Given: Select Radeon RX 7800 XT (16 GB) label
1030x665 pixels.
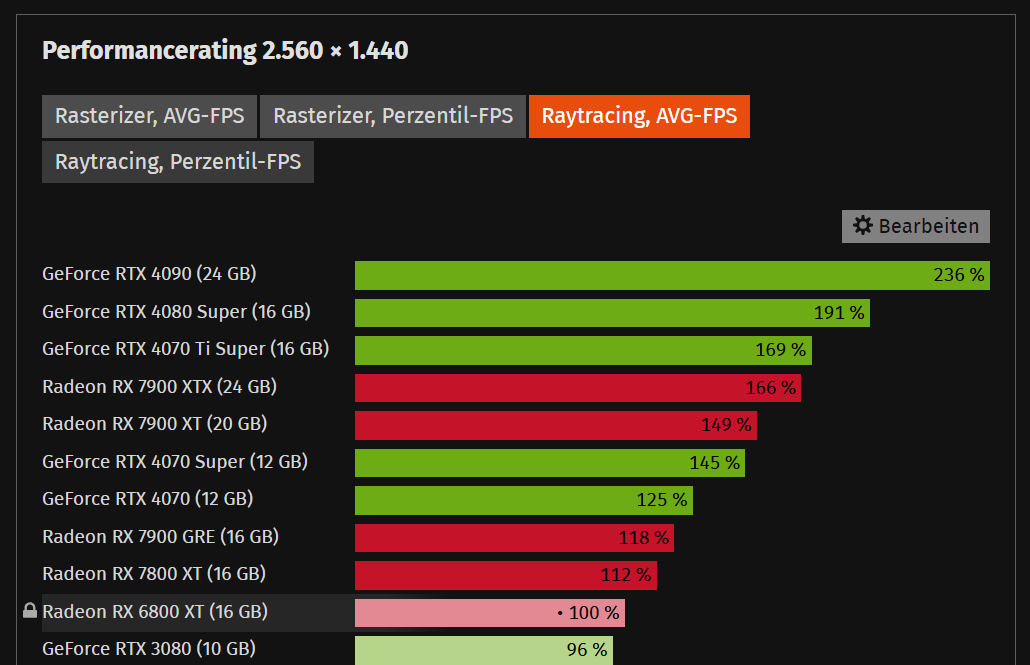Looking at the screenshot, I should coord(154,574).
